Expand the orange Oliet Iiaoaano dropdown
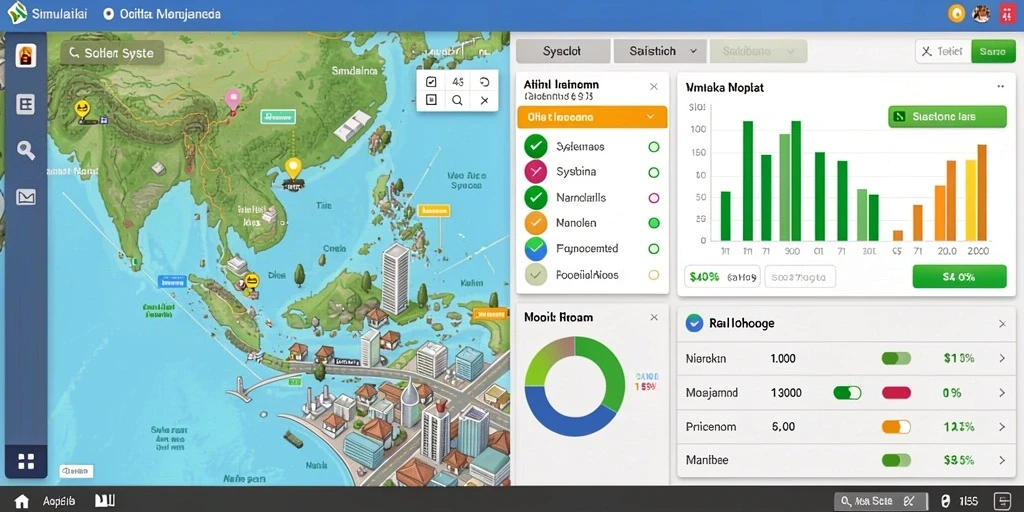This screenshot has height=512, width=1024. tap(592, 117)
